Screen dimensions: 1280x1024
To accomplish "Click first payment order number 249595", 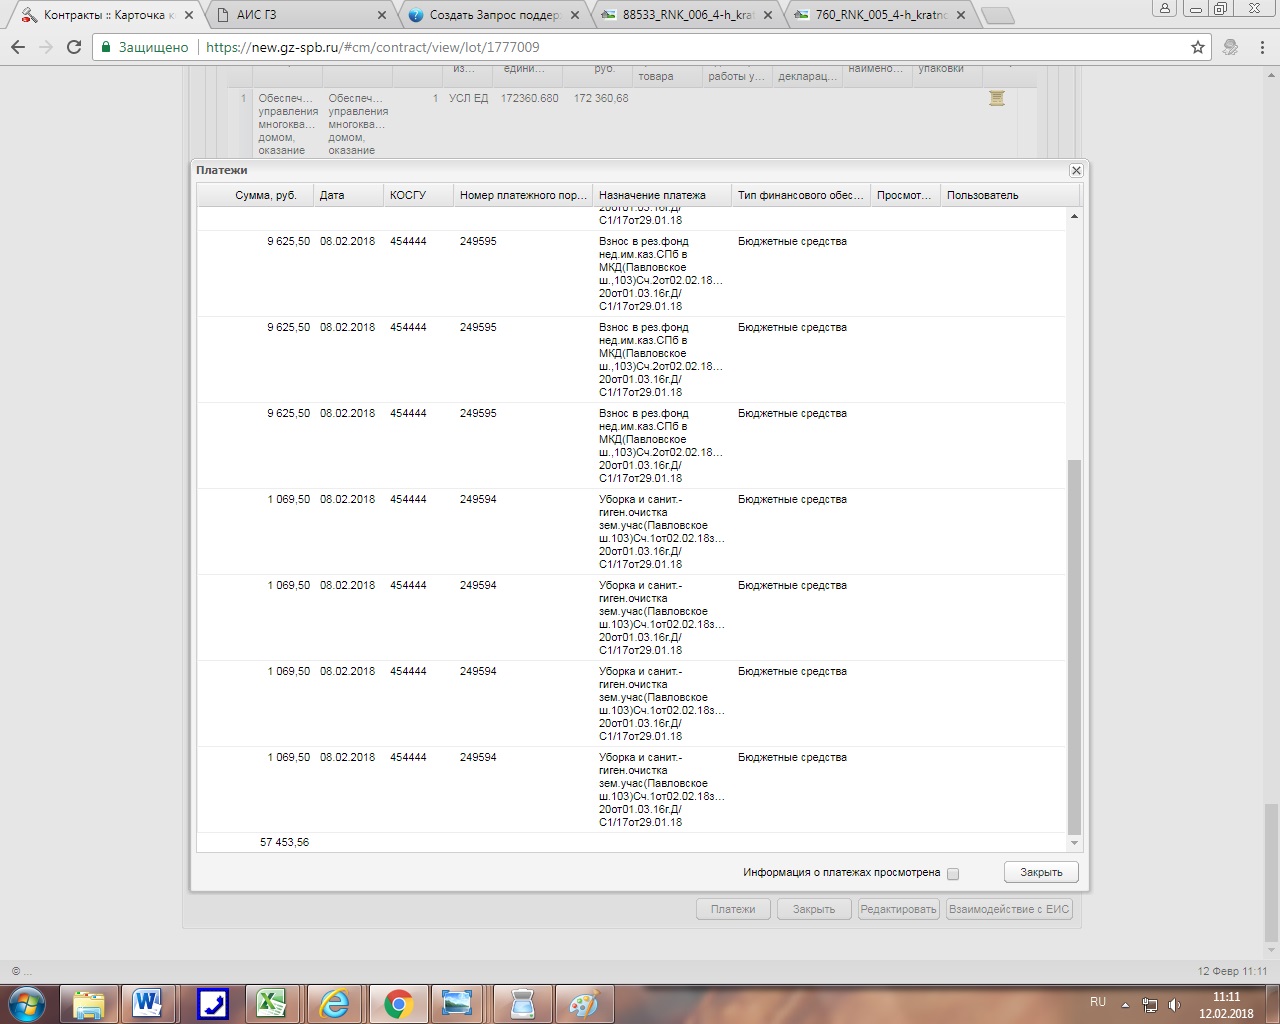I will point(478,241).
